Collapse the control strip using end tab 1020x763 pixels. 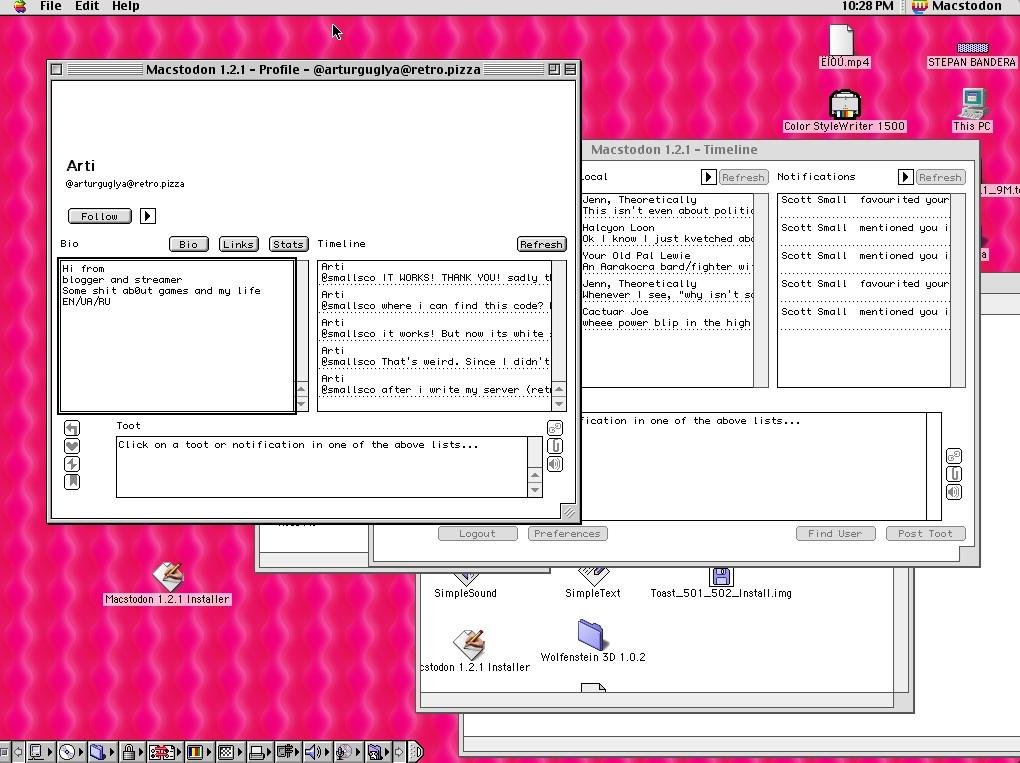click(x=417, y=753)
